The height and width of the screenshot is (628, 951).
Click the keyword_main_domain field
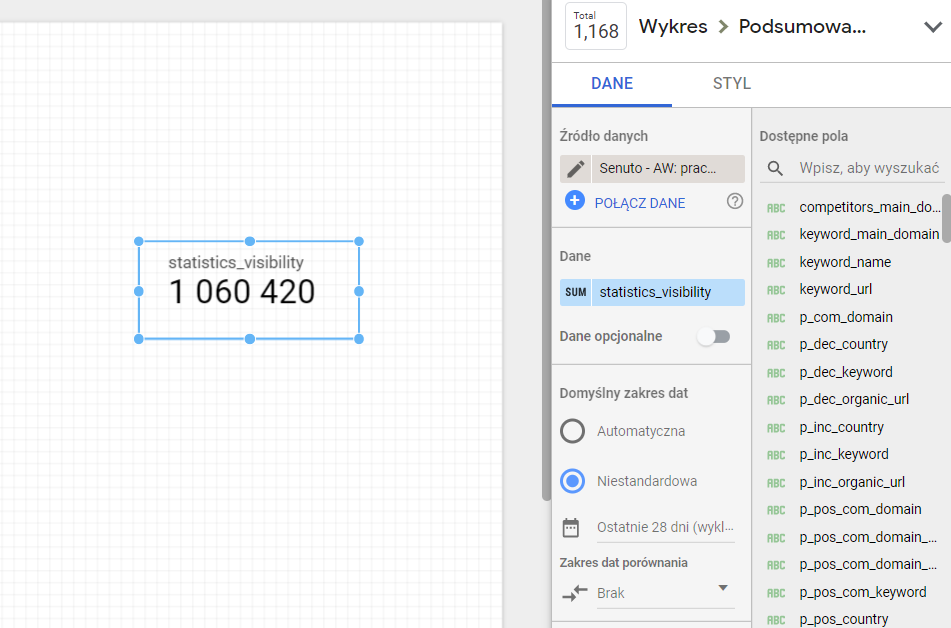point(869,234)
